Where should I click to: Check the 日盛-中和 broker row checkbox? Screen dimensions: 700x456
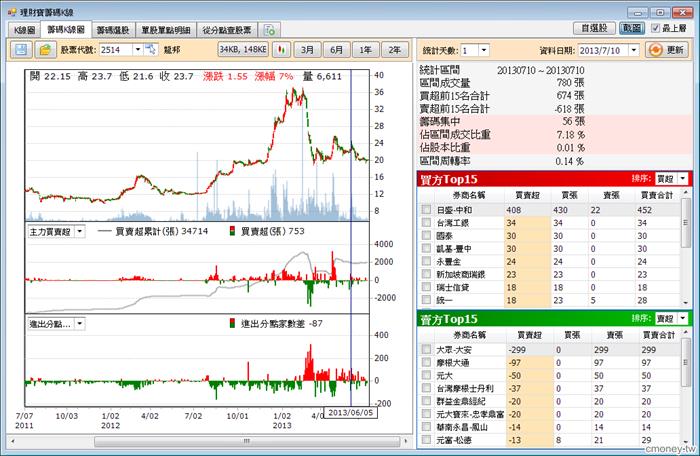coord(427,209)
